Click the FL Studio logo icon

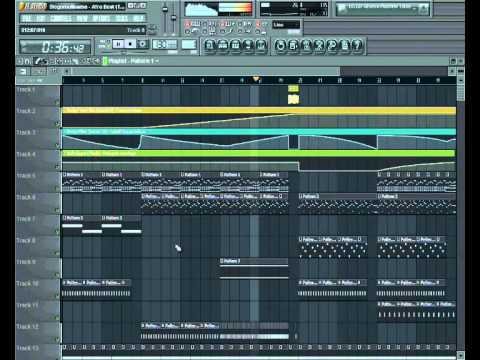pyautogui.click(x=32, y=6)
